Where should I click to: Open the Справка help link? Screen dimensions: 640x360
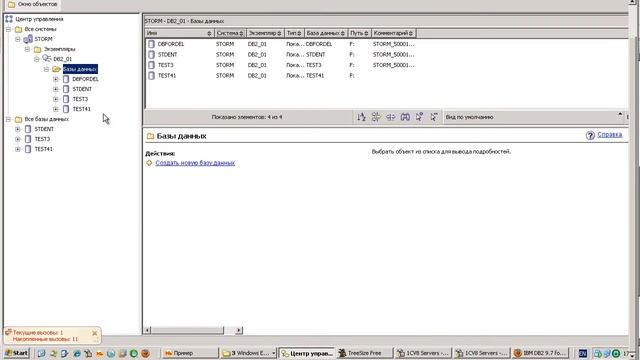coord(610,135)
